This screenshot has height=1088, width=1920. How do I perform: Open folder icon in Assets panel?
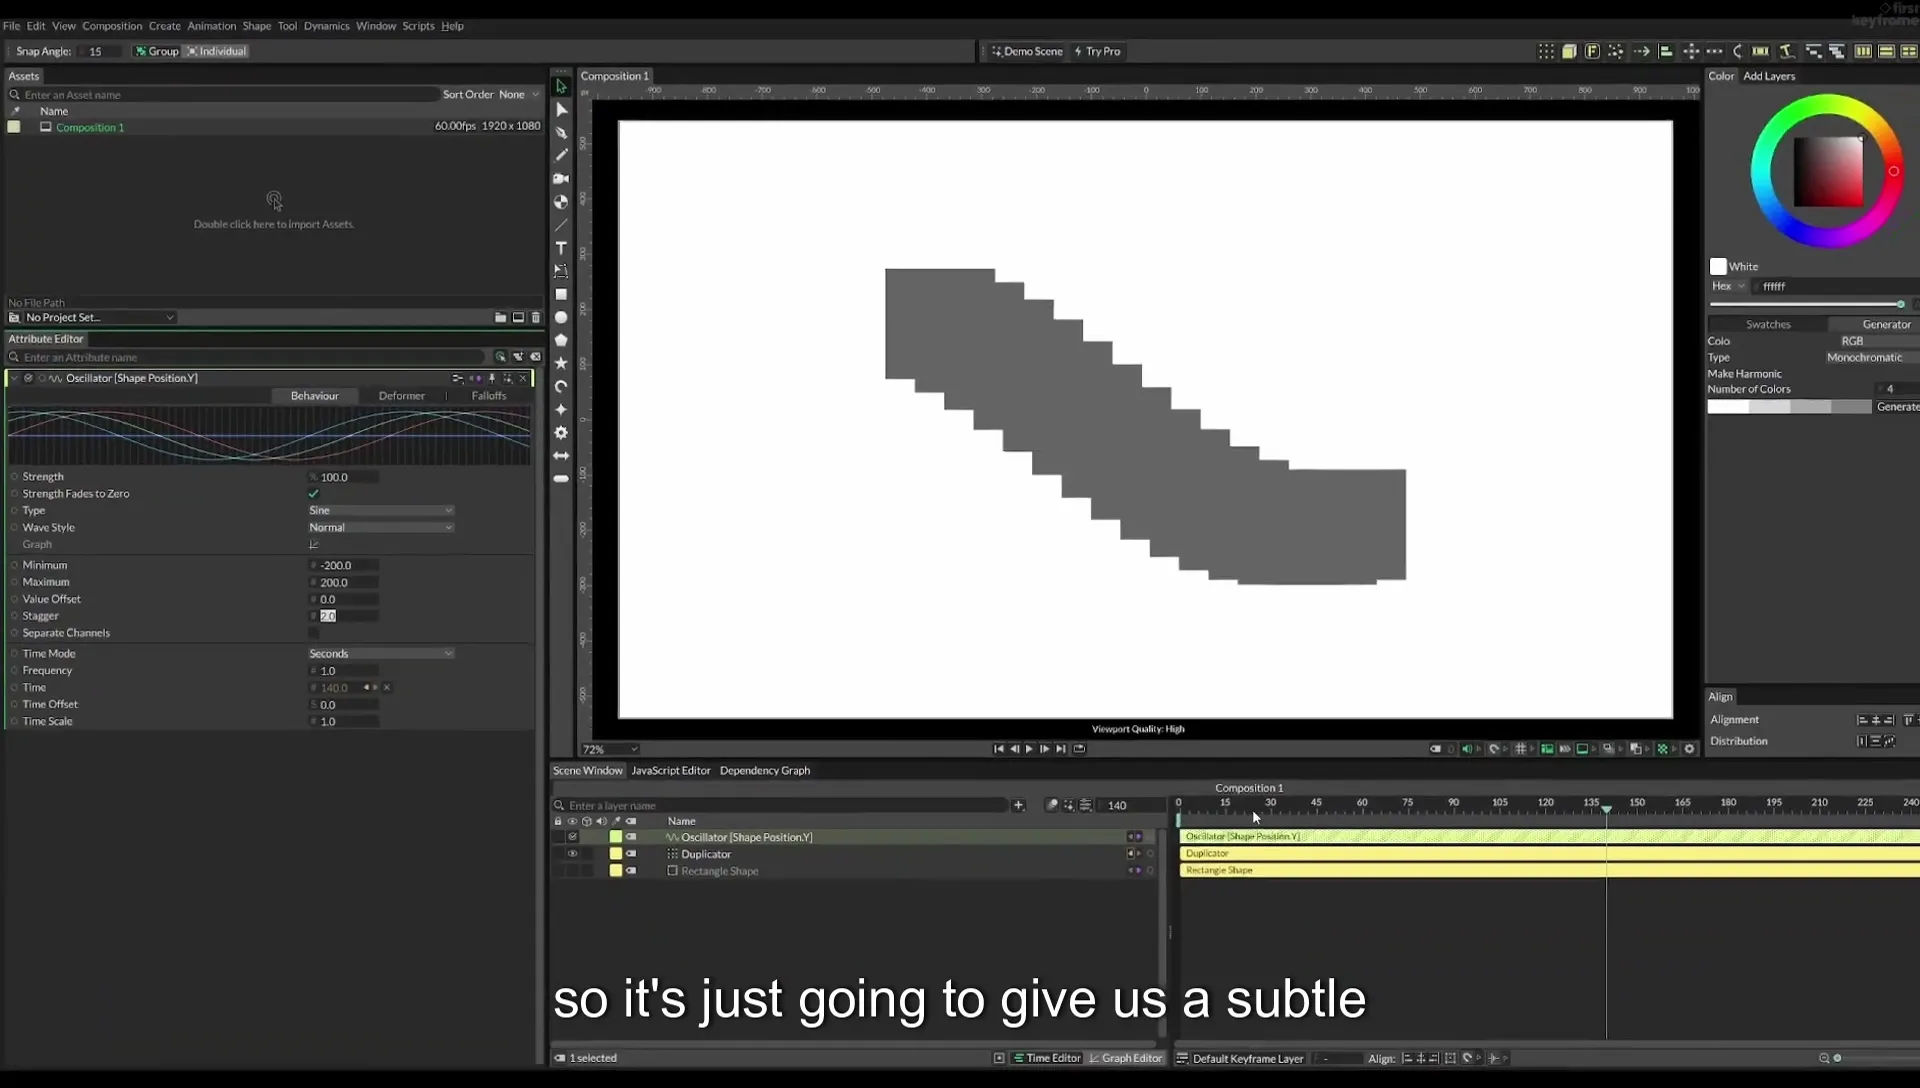pyautogui.click(x=500, y=317)
